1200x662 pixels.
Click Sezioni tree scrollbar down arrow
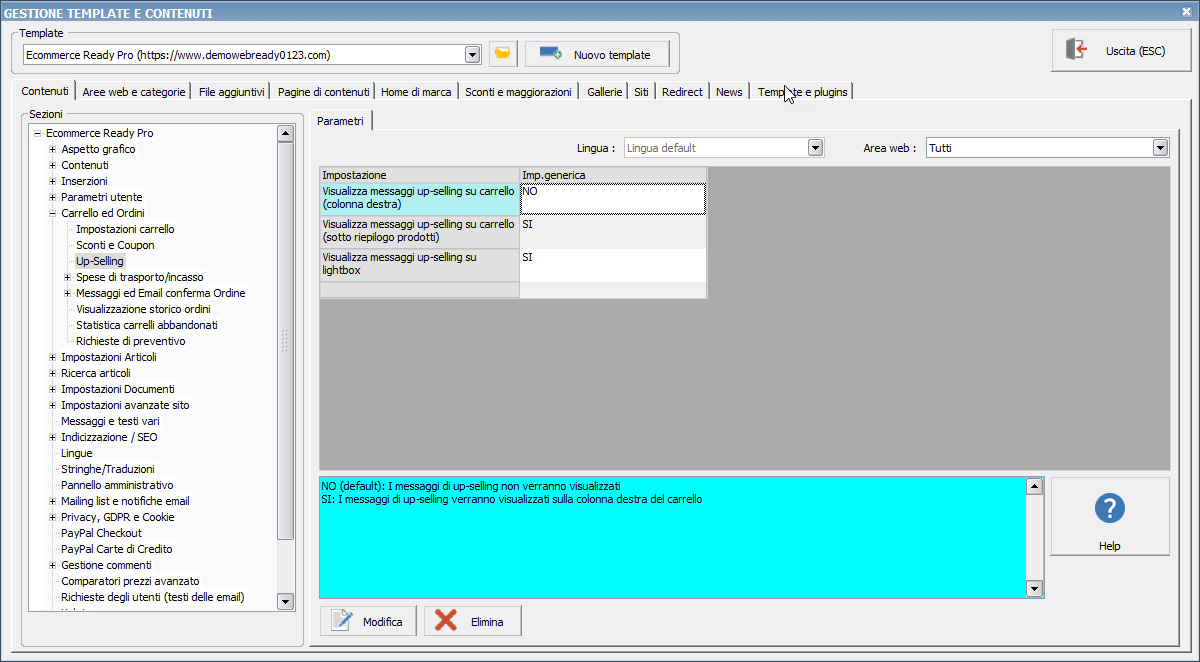285,601
